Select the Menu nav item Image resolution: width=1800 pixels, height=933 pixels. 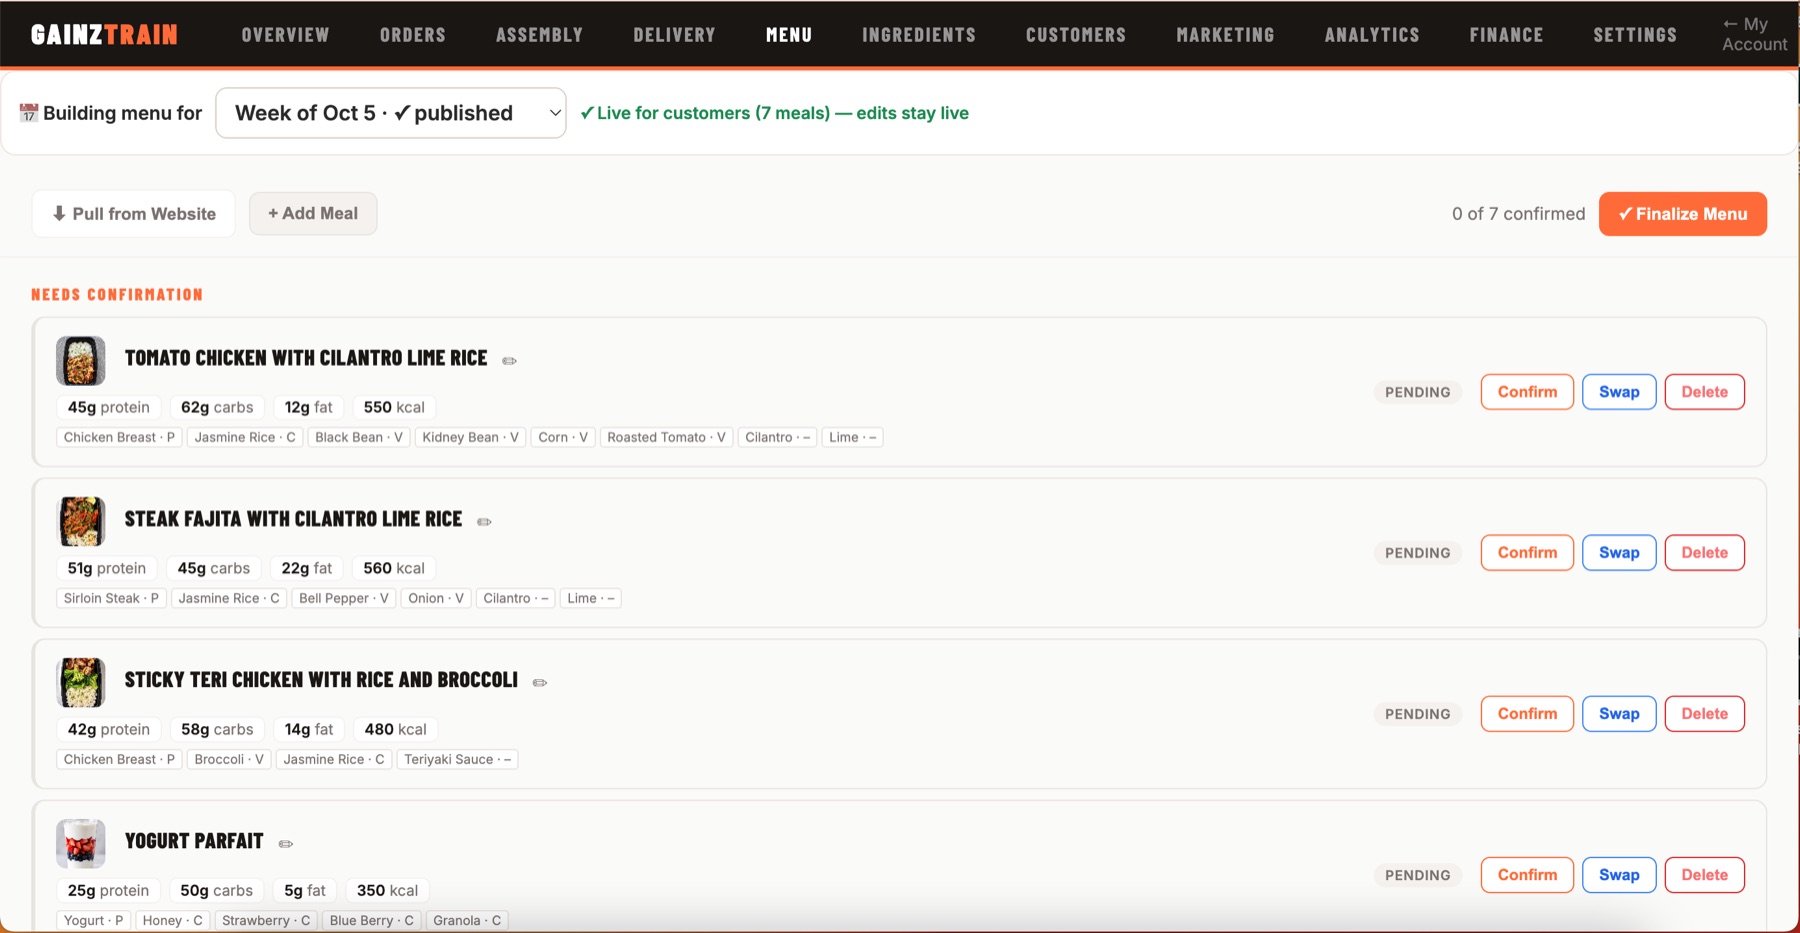(789, 35)
